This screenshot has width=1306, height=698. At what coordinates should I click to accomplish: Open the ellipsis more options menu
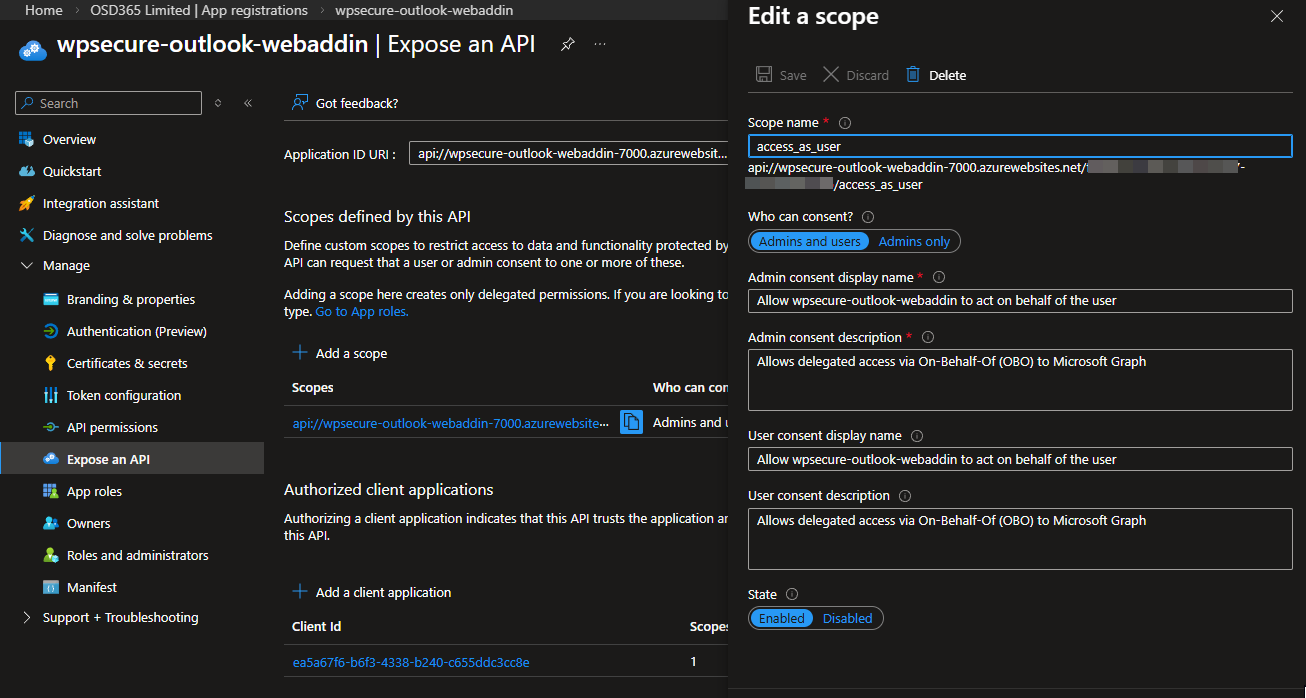[600, 45]
